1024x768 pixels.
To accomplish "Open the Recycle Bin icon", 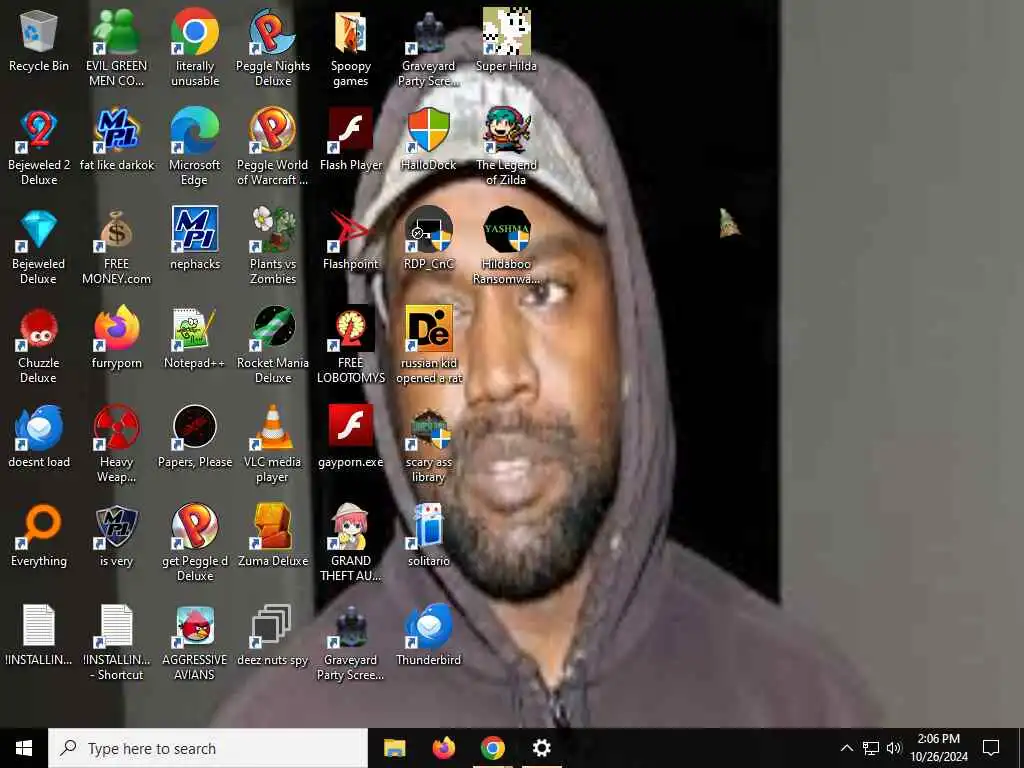I will pyautogui.click(x=39, y=33).
